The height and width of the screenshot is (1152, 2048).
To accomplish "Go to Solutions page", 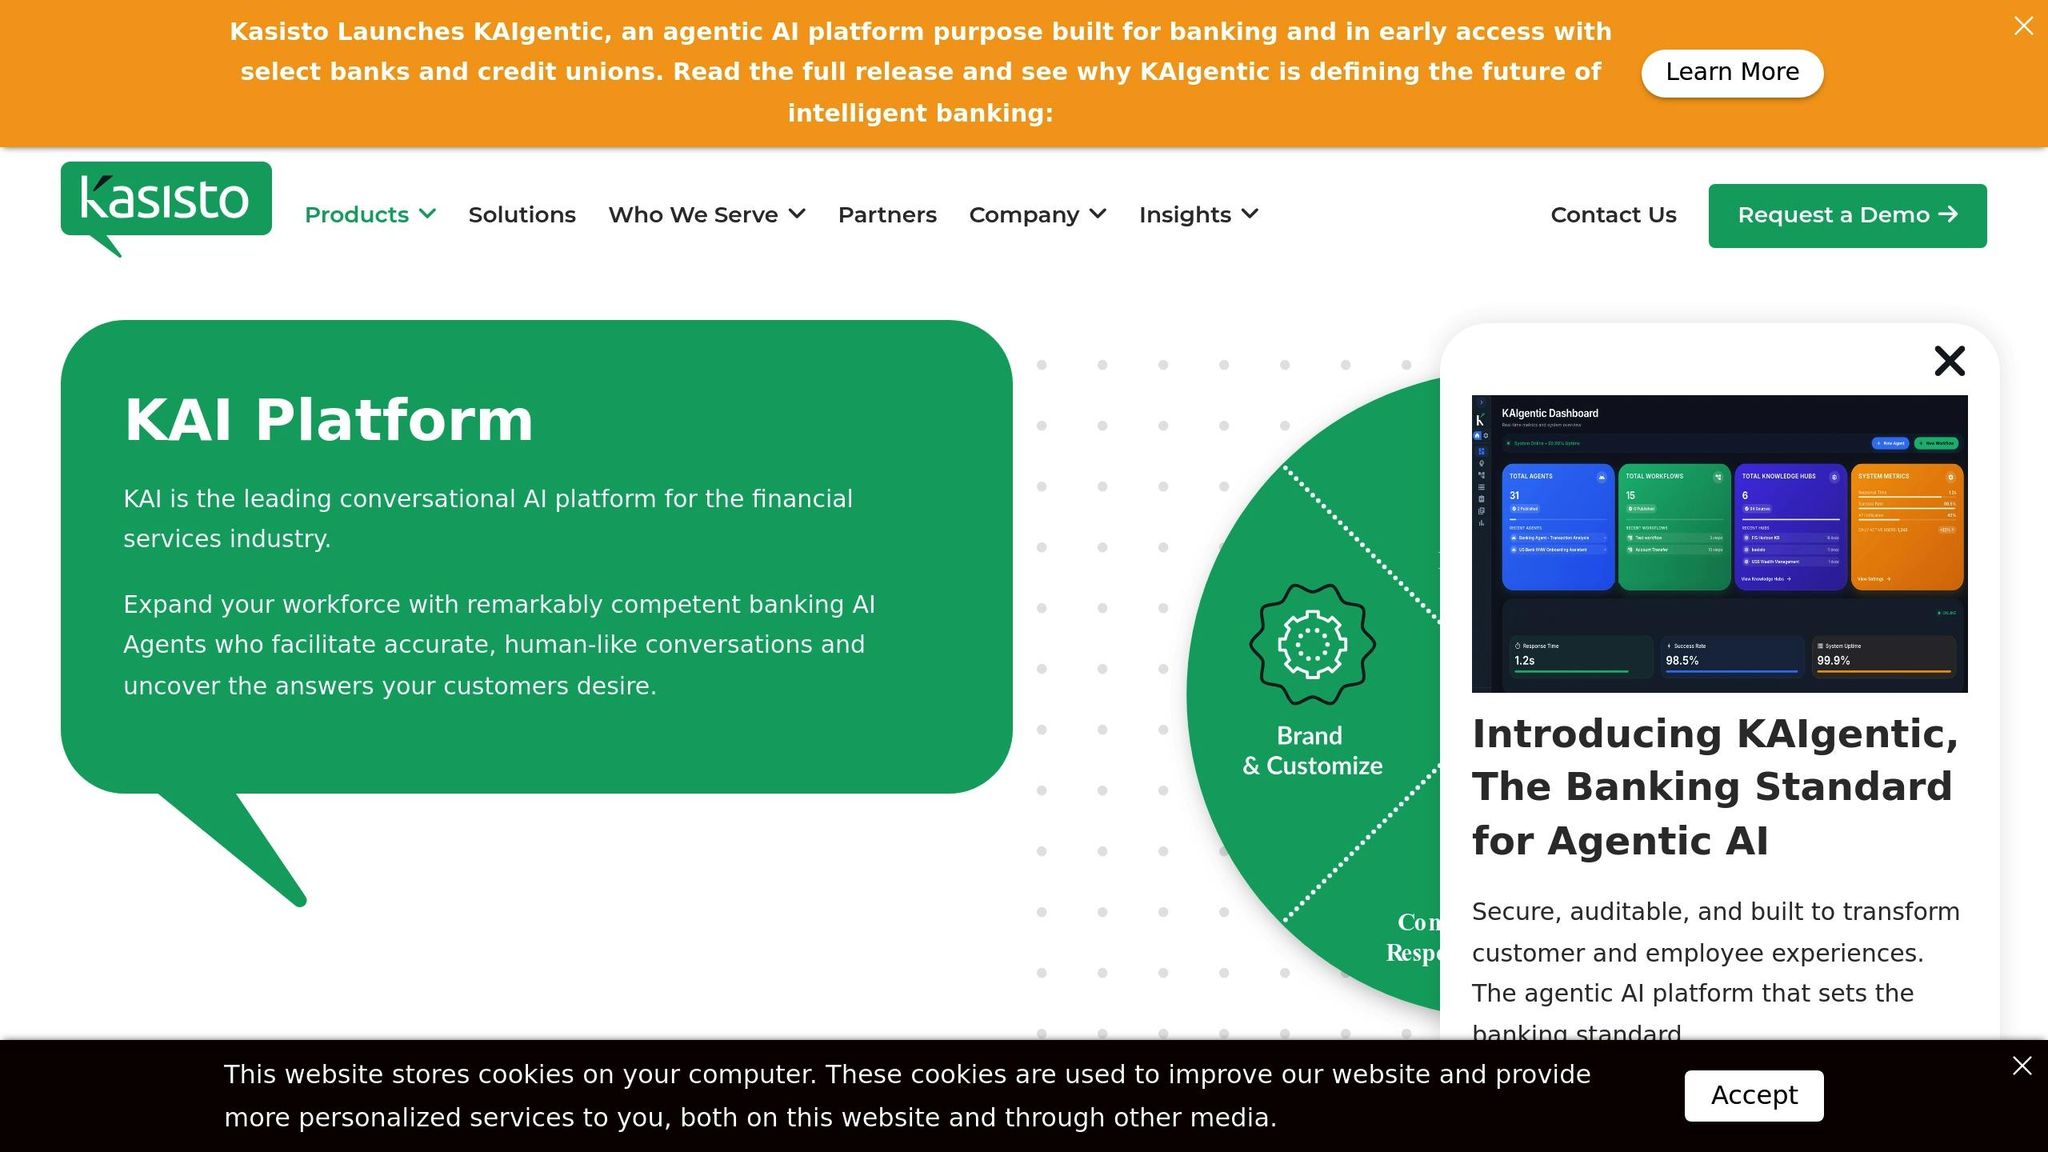I will 522,215.
